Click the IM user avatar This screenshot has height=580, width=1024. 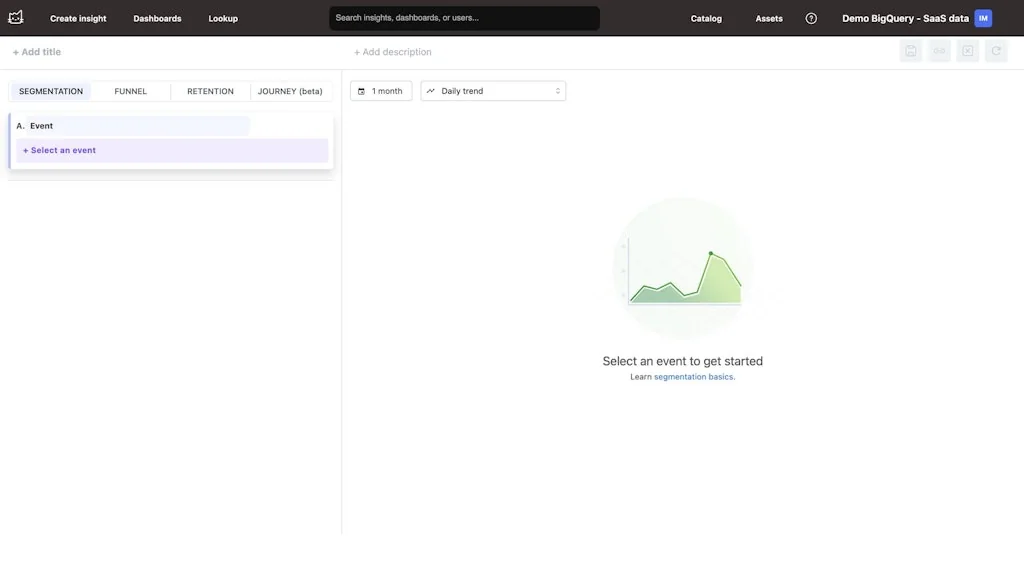pos(983,18)
